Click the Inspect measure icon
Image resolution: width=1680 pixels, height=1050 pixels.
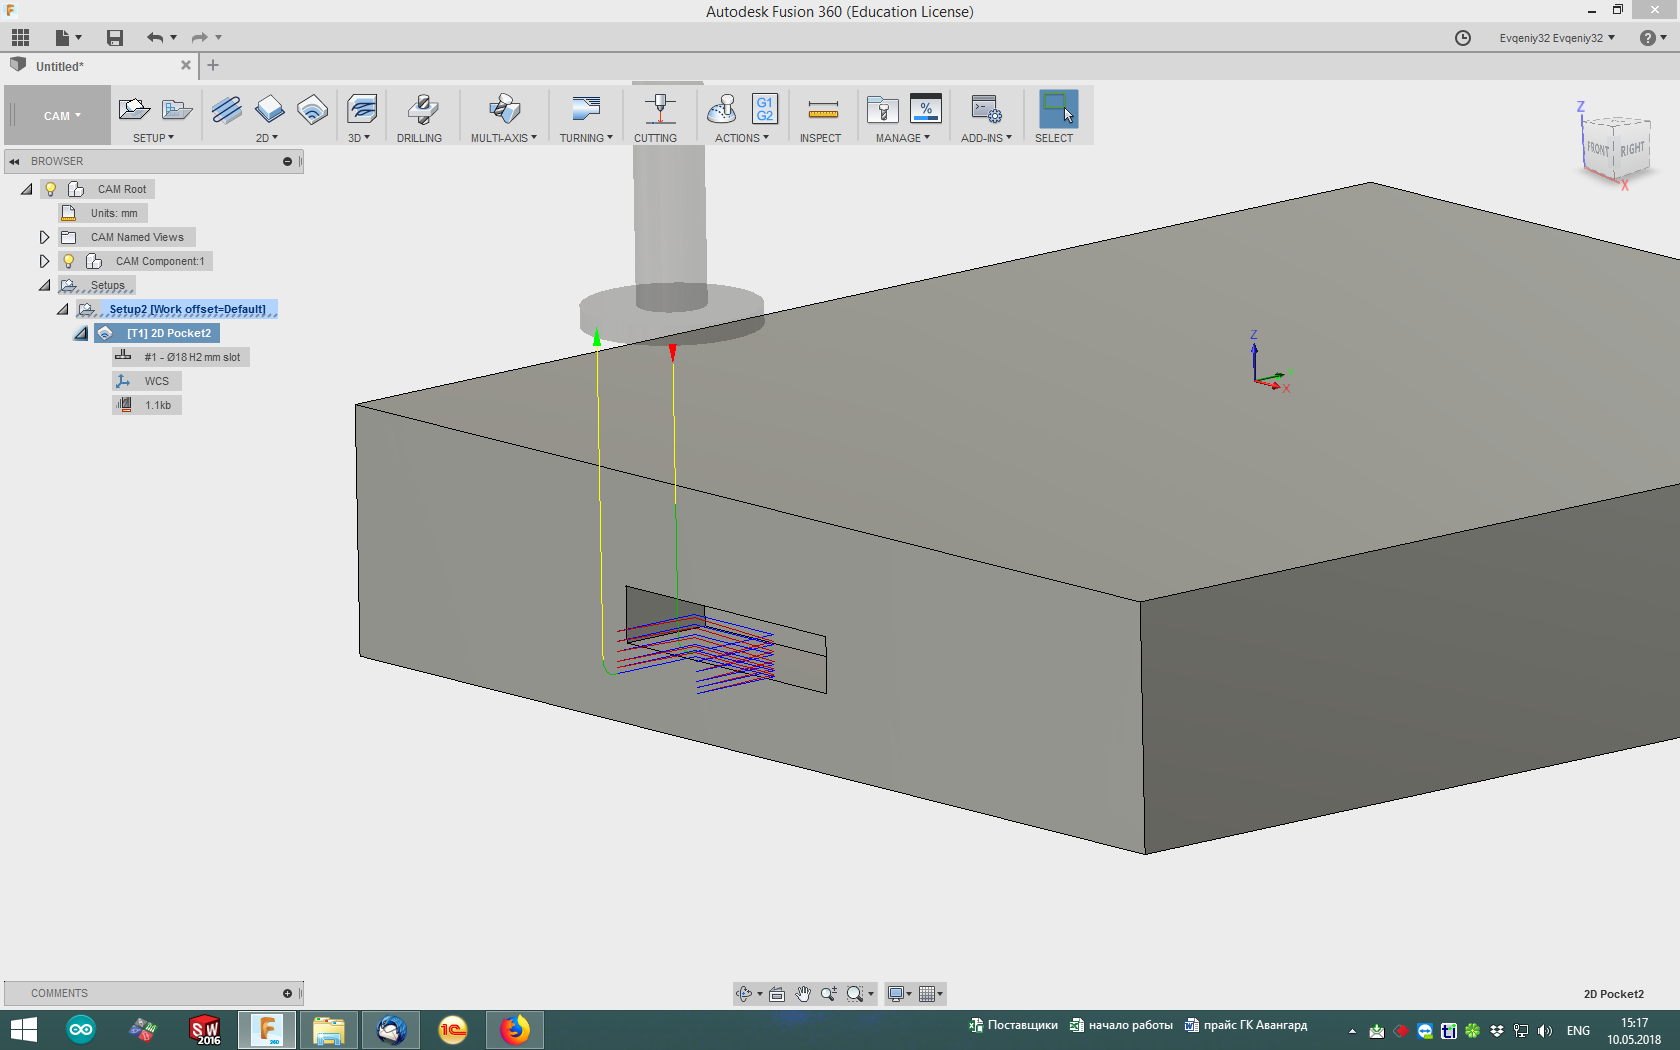tap(822, 109)
